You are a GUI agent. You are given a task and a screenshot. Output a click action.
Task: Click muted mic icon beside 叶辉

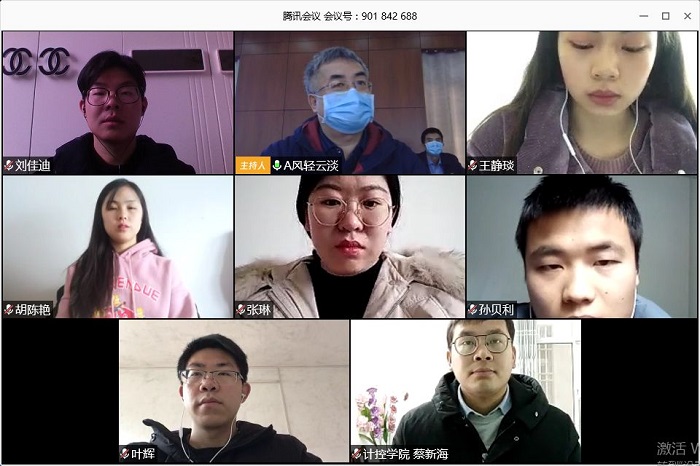click(x=125, y=454)
